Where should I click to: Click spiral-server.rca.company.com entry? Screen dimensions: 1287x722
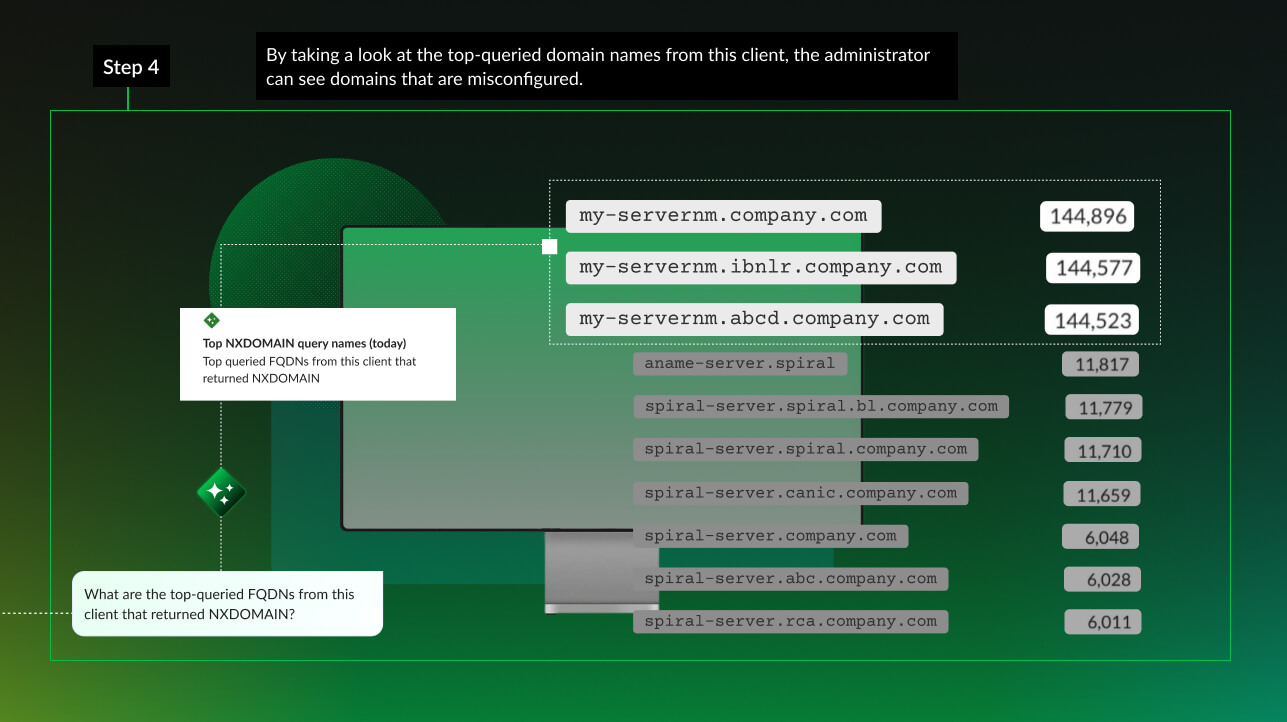(791, 621)
